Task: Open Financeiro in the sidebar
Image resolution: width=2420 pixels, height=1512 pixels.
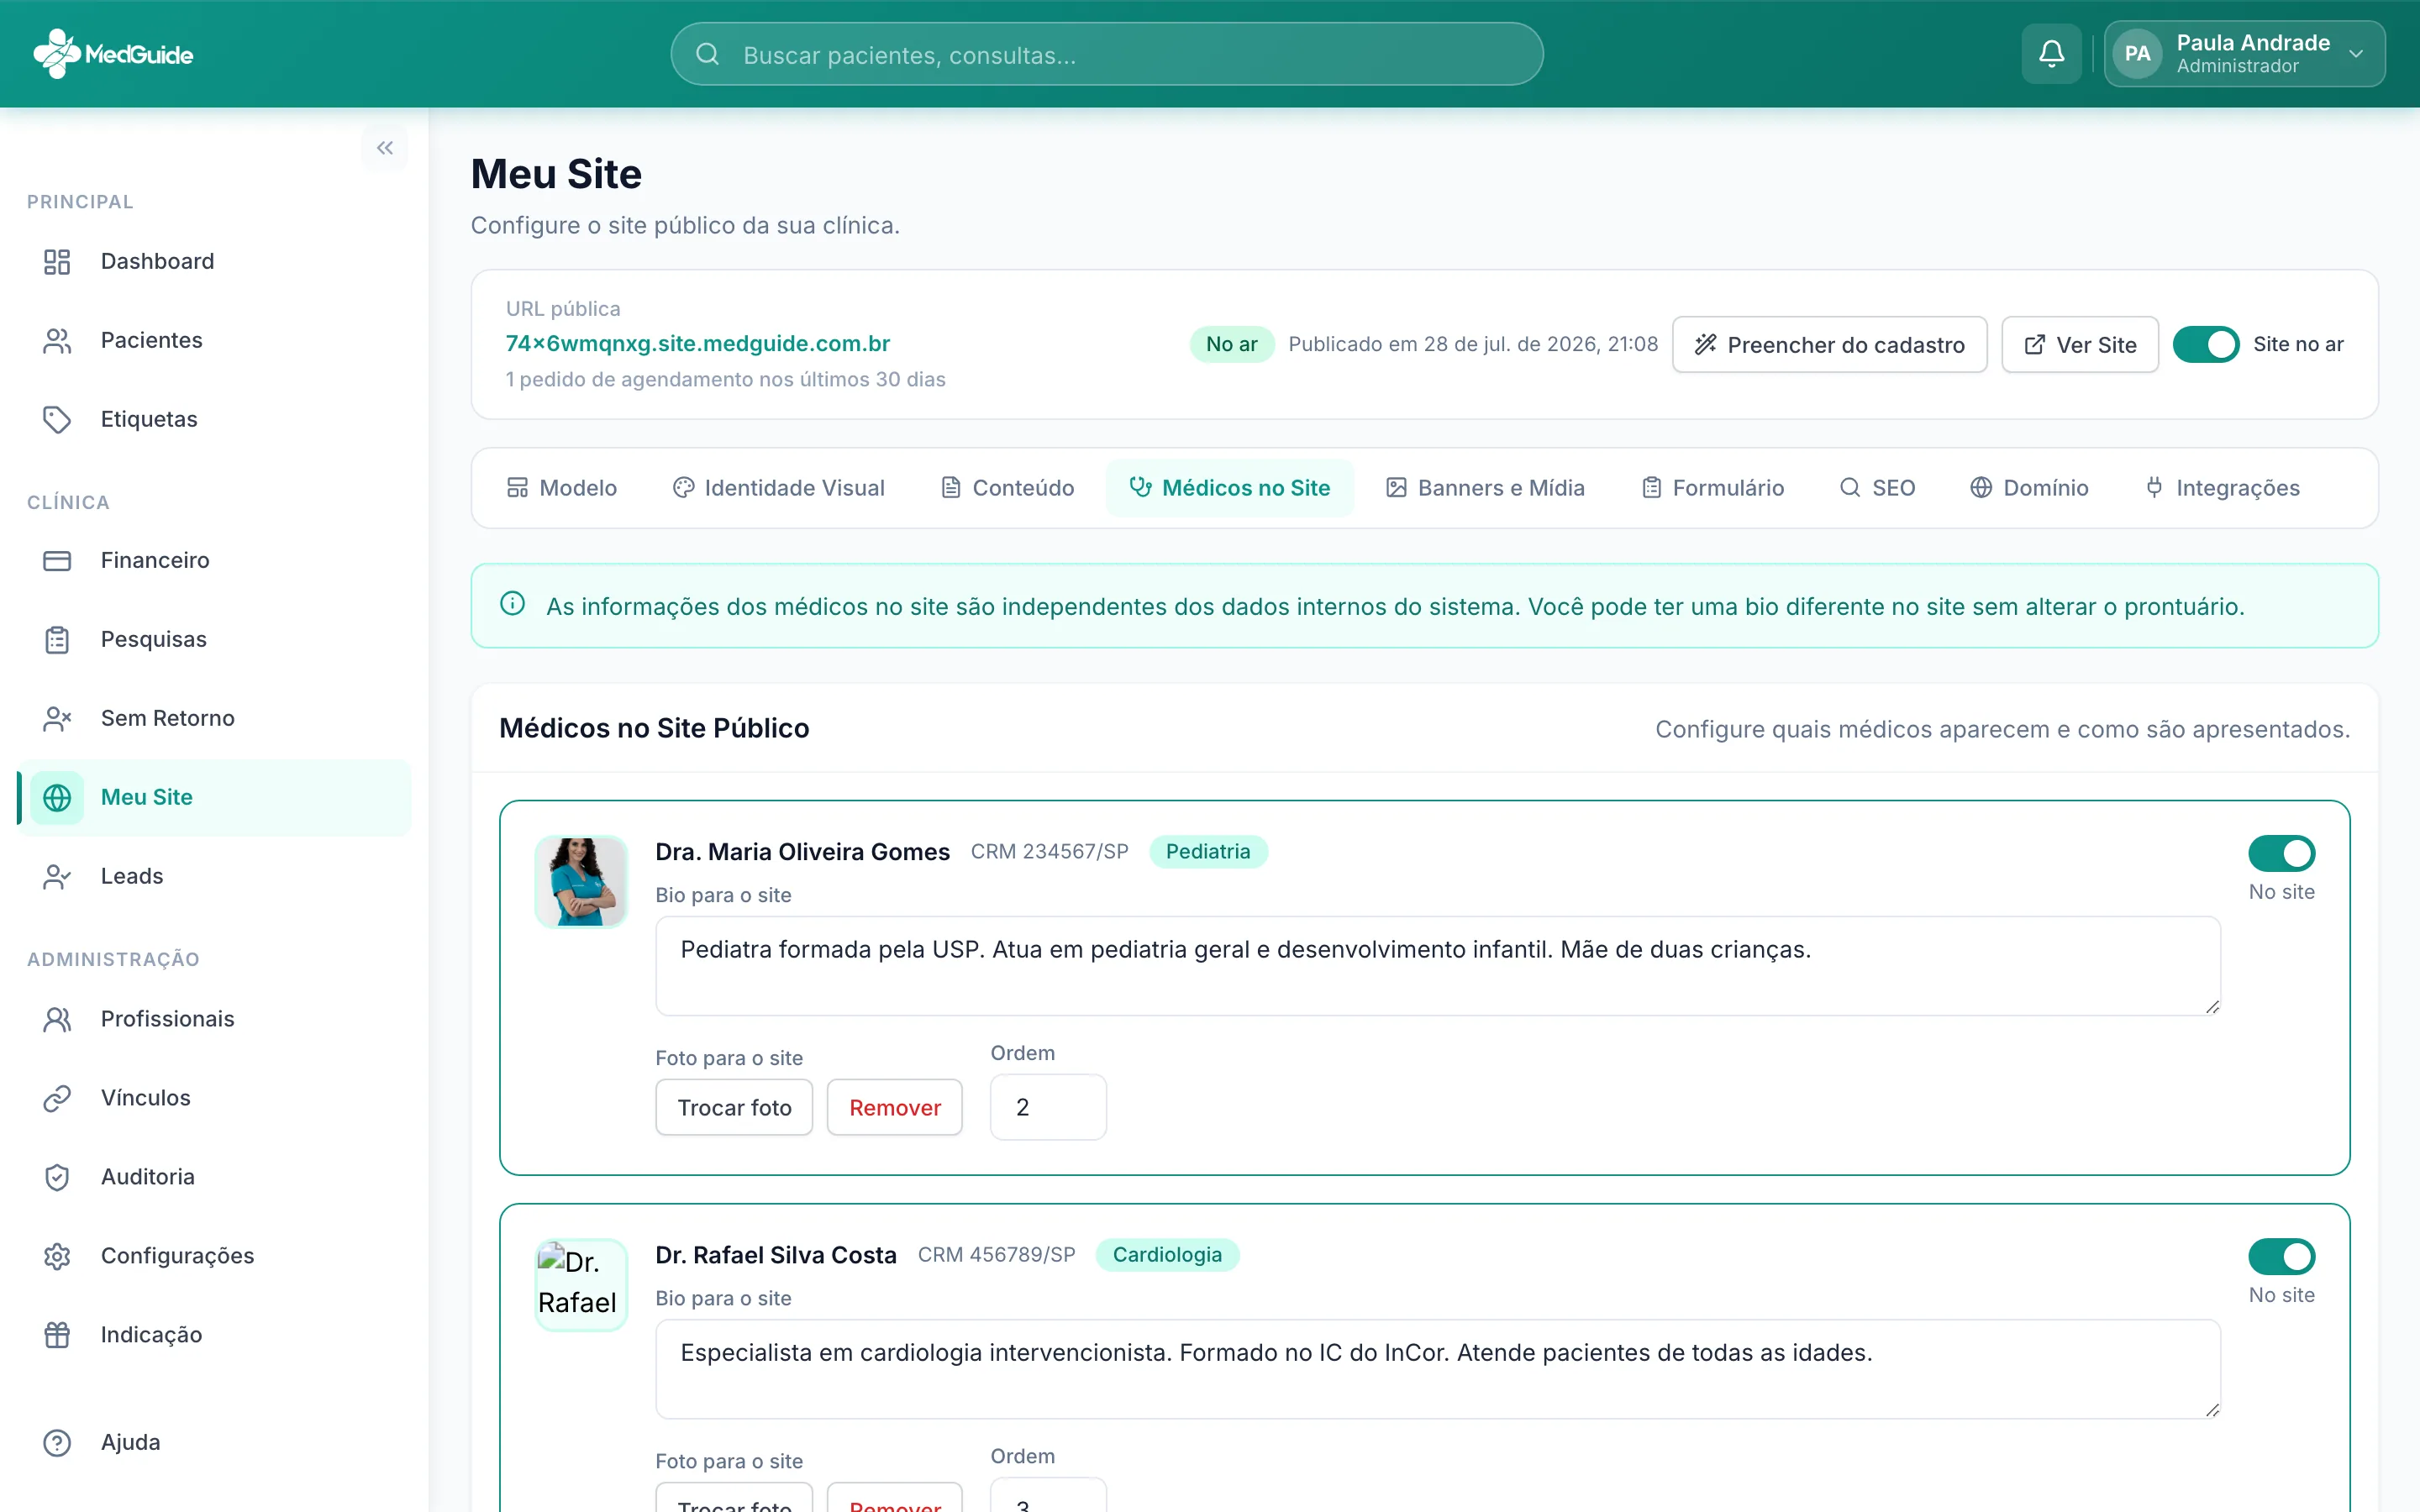Action: click(x=214, y=561)
